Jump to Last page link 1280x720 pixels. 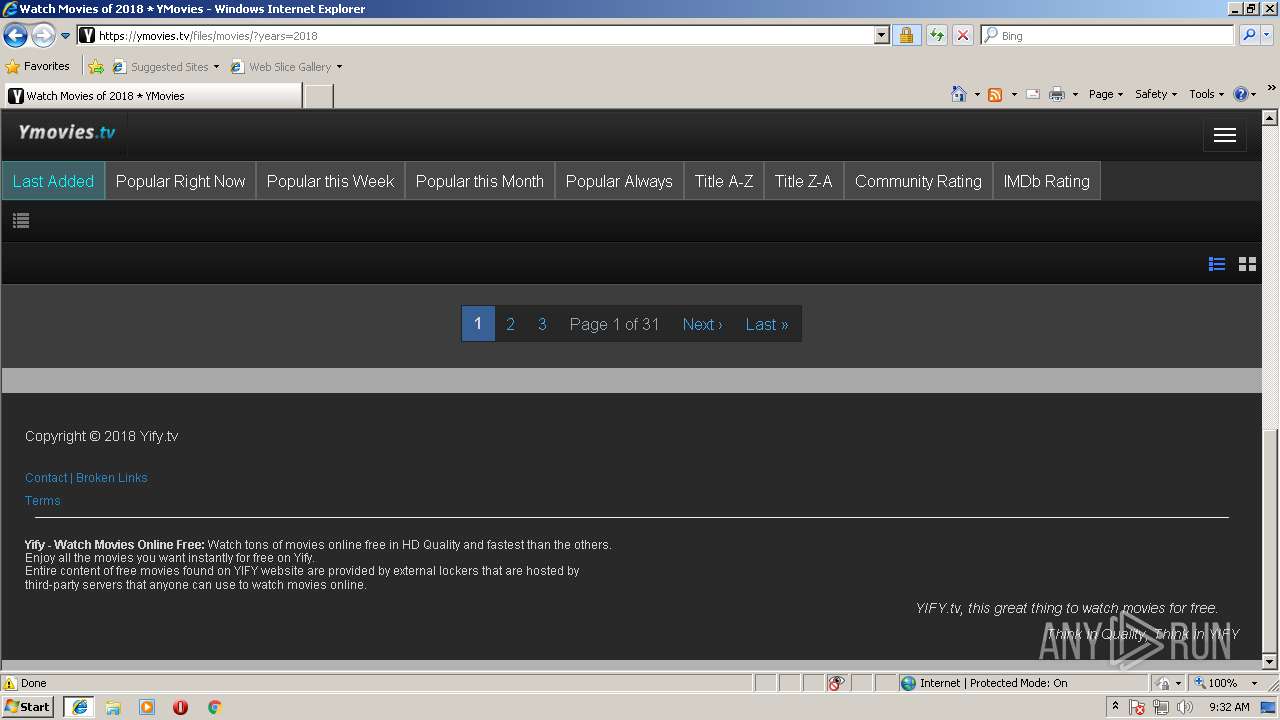(767, 324)
